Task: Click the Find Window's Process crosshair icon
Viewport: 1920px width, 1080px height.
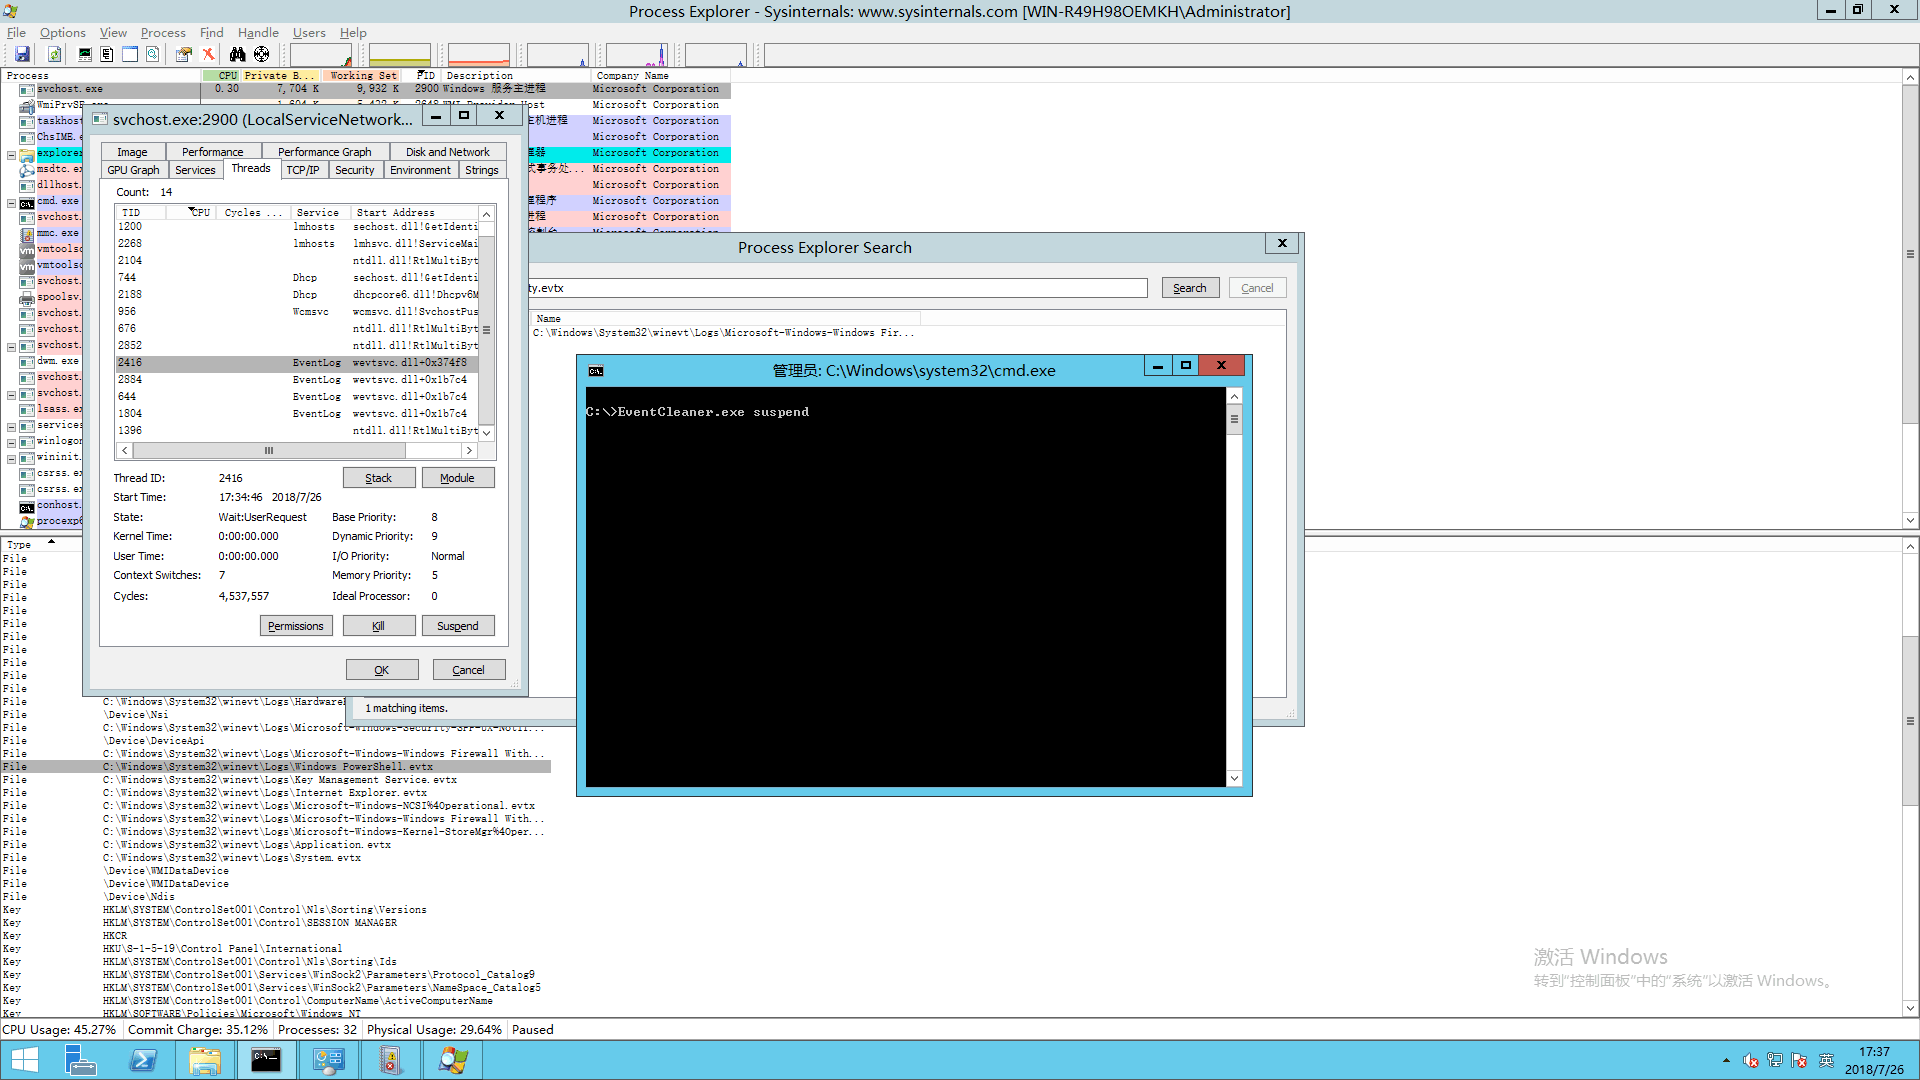Action: 261,54
